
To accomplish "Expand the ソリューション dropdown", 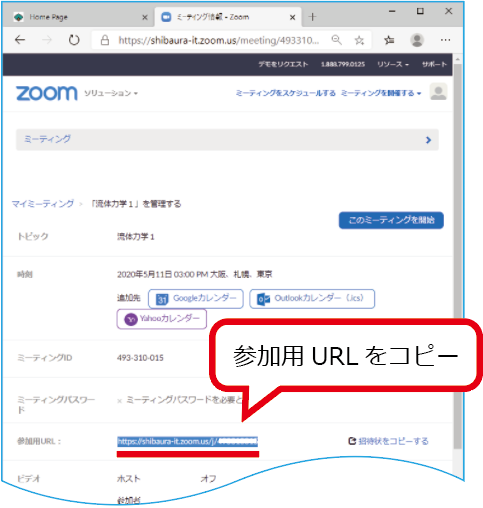I will click(111, 93).
